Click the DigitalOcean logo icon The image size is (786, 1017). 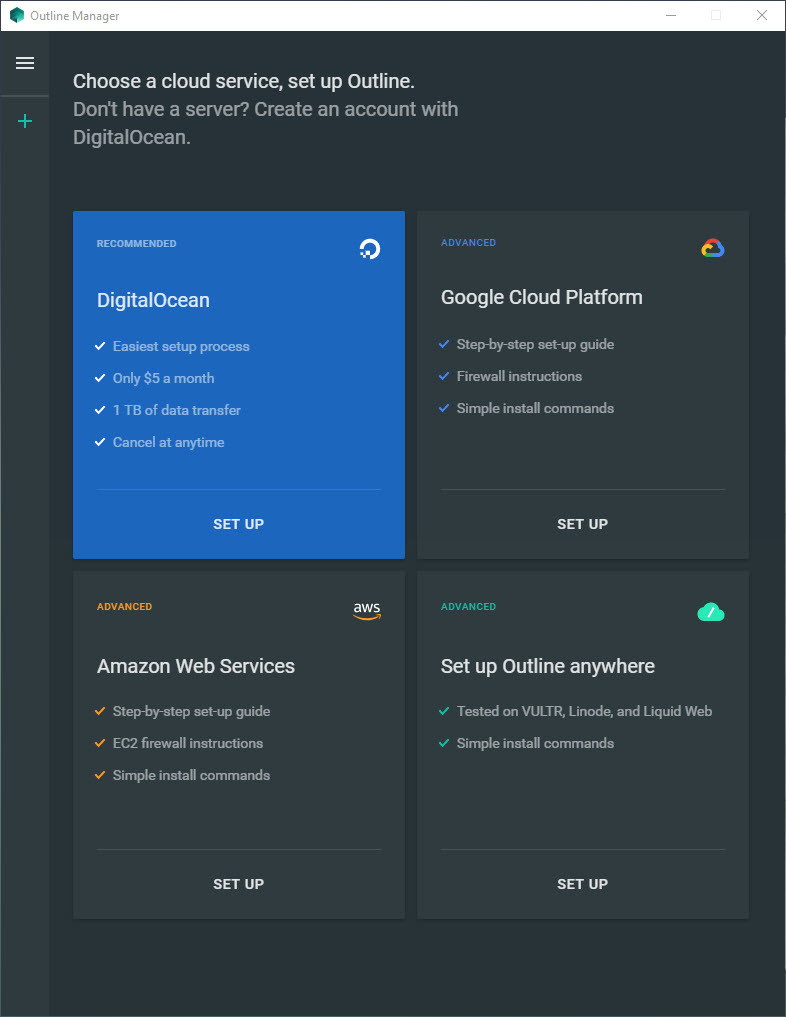click(370, 248)
